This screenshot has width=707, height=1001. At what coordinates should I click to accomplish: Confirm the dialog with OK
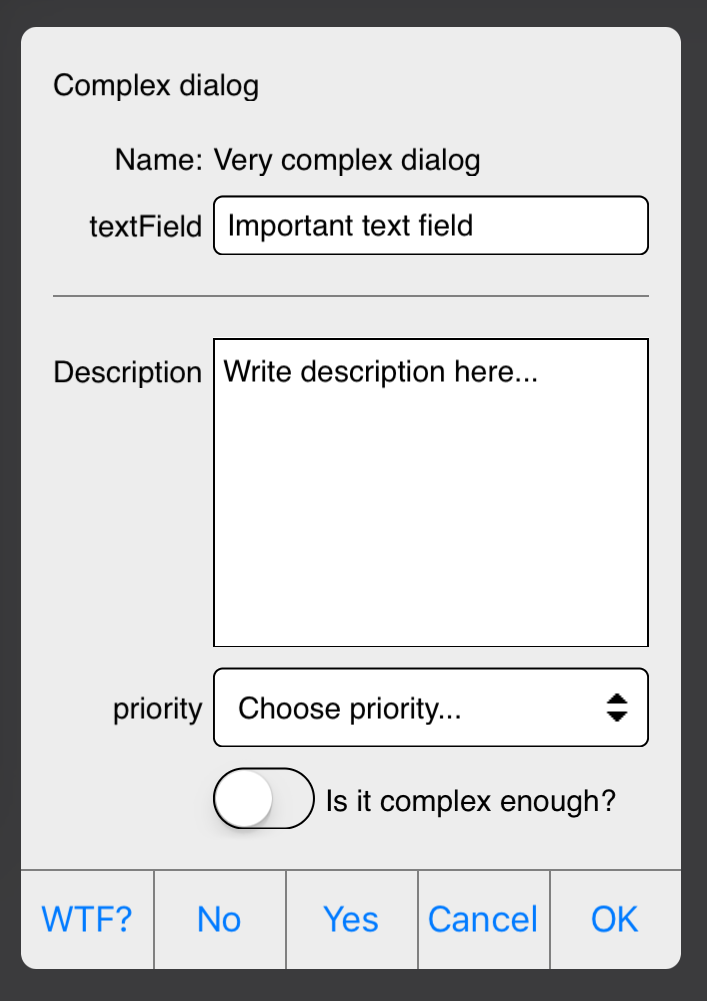point(614,919)
